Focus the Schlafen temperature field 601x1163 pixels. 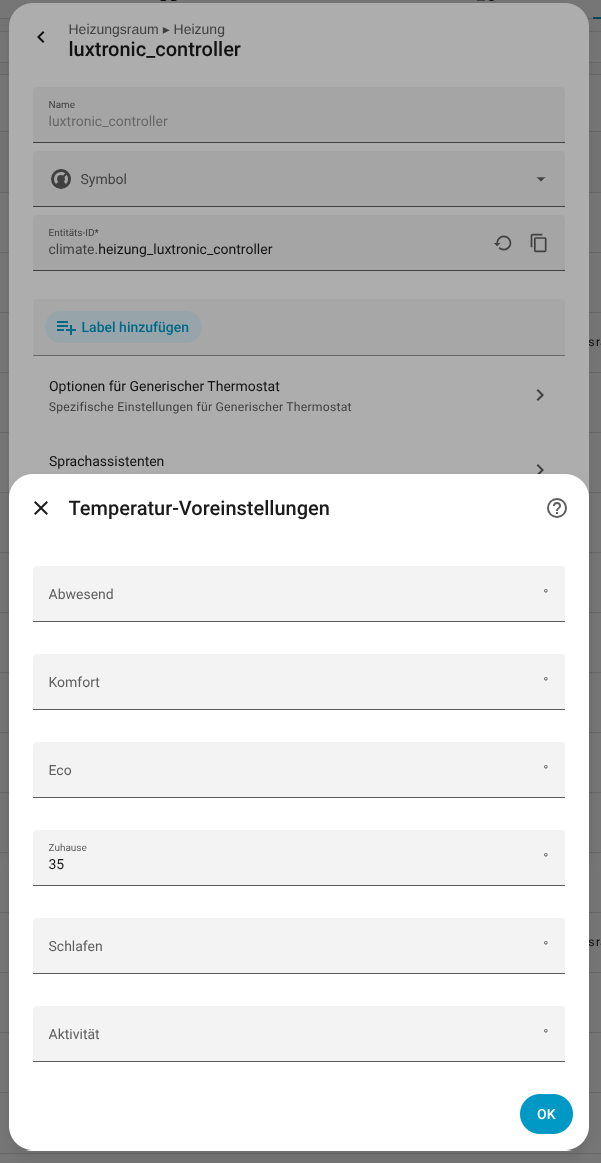(299, 946)
